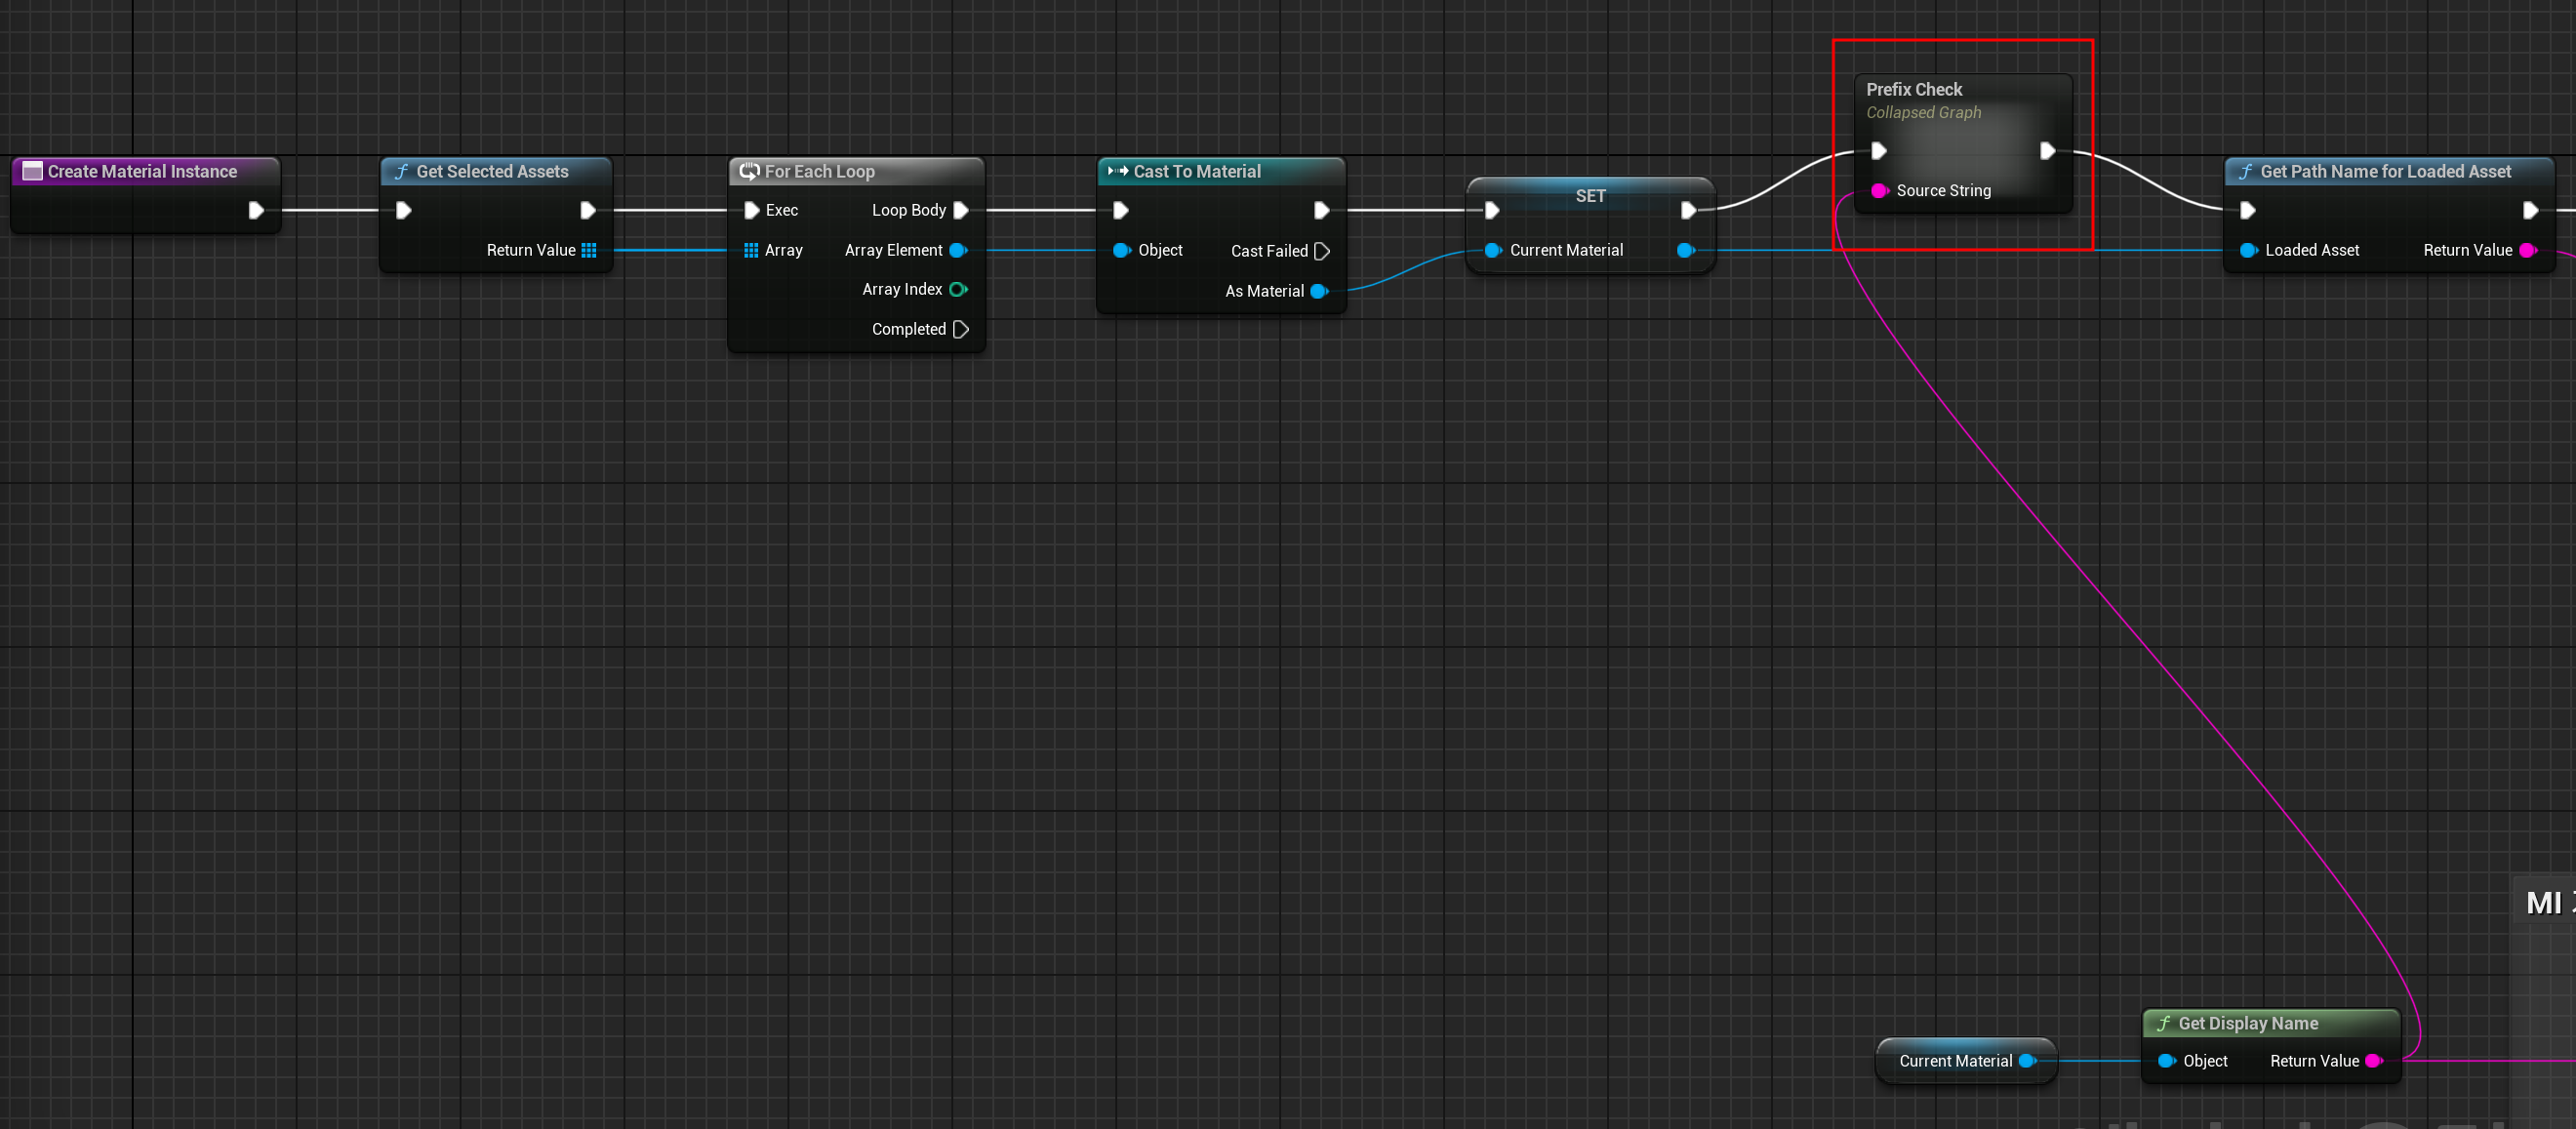
Task: Click the Get Path Name for Loaded Asset title
Action: pyautogui.click(x=2385, y=171)
